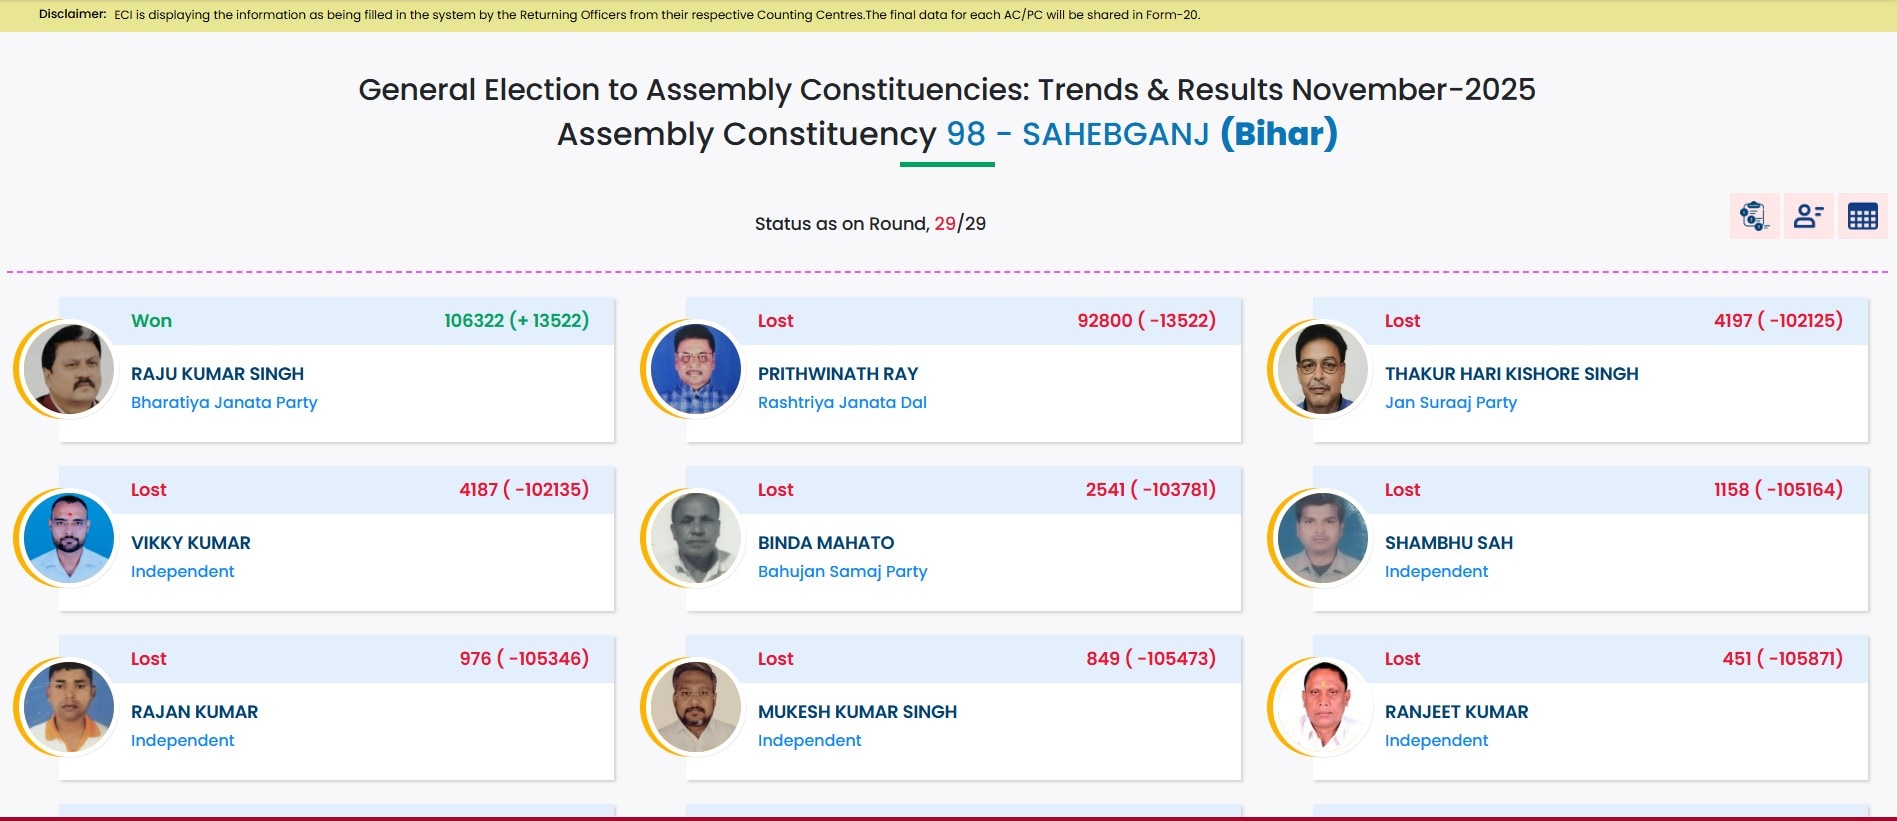1897x821 pixels.
Task: Click the Bahujan Samaj Party text
Action: click(842, 571)
